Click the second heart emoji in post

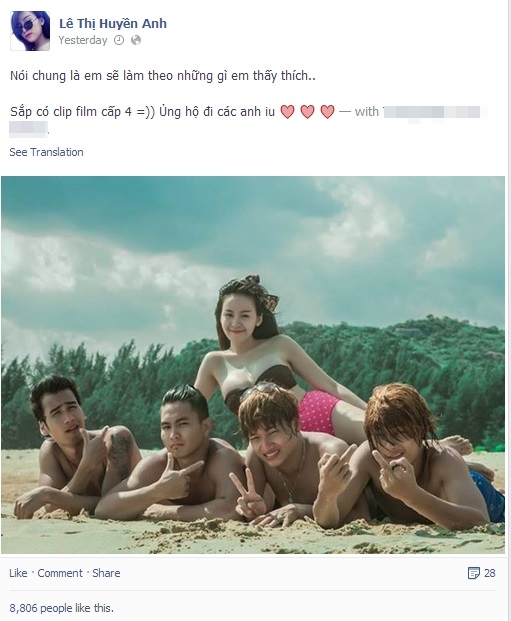307,112
